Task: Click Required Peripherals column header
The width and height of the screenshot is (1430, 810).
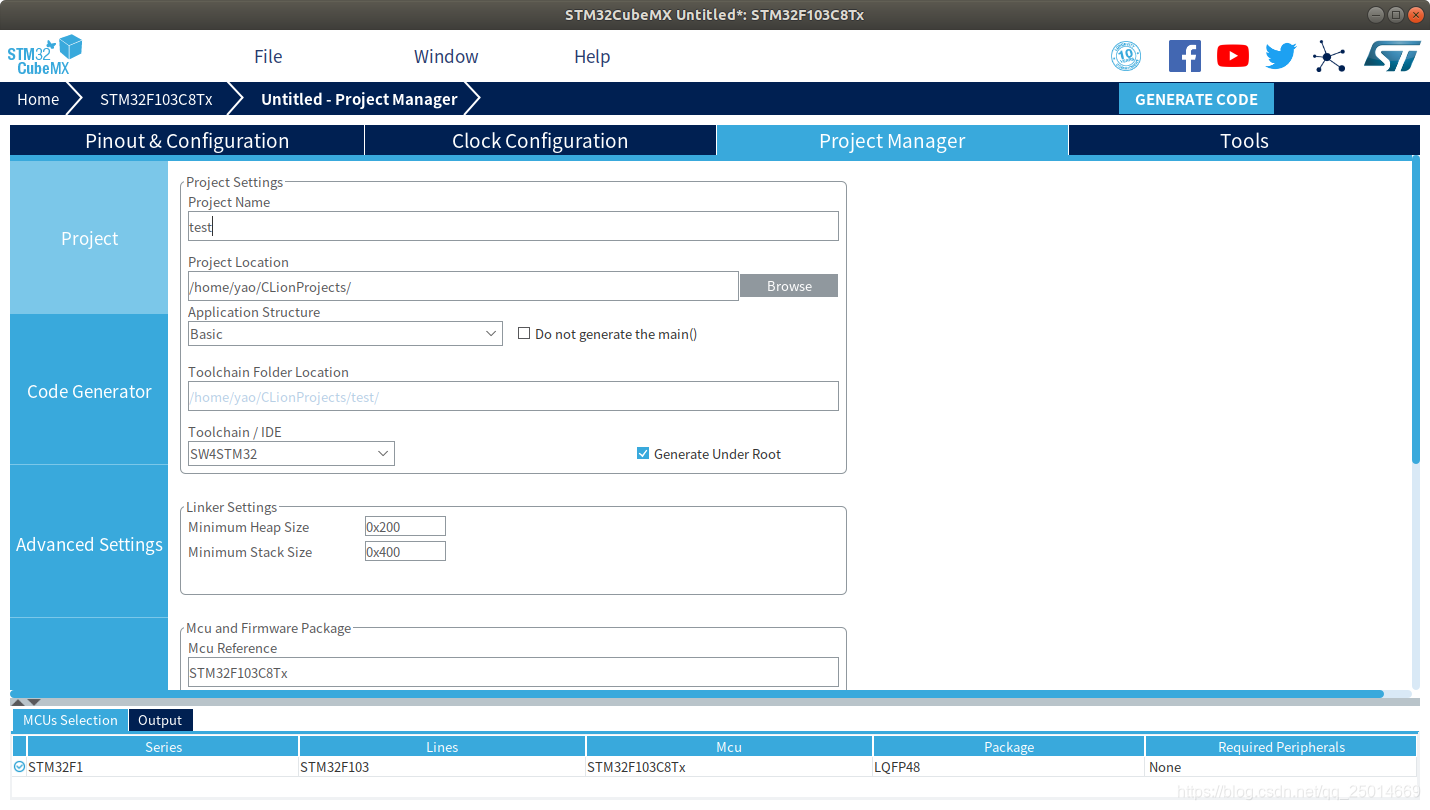Action: [1281, 746]
